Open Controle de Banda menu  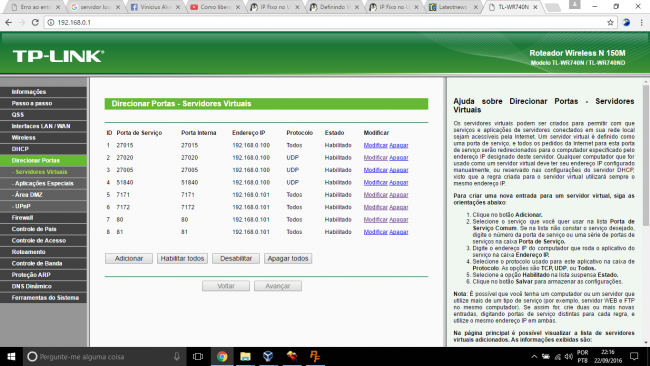point(44,263)
